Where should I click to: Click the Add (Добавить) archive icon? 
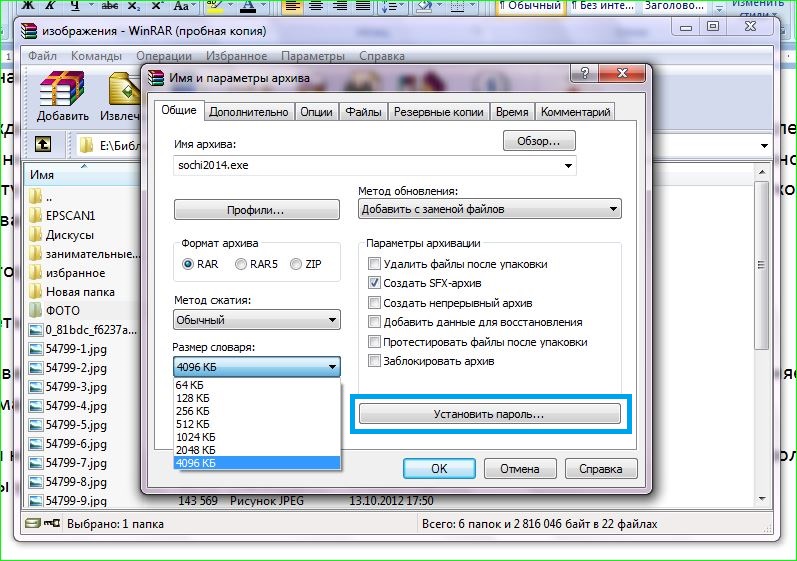coord(62,89)
